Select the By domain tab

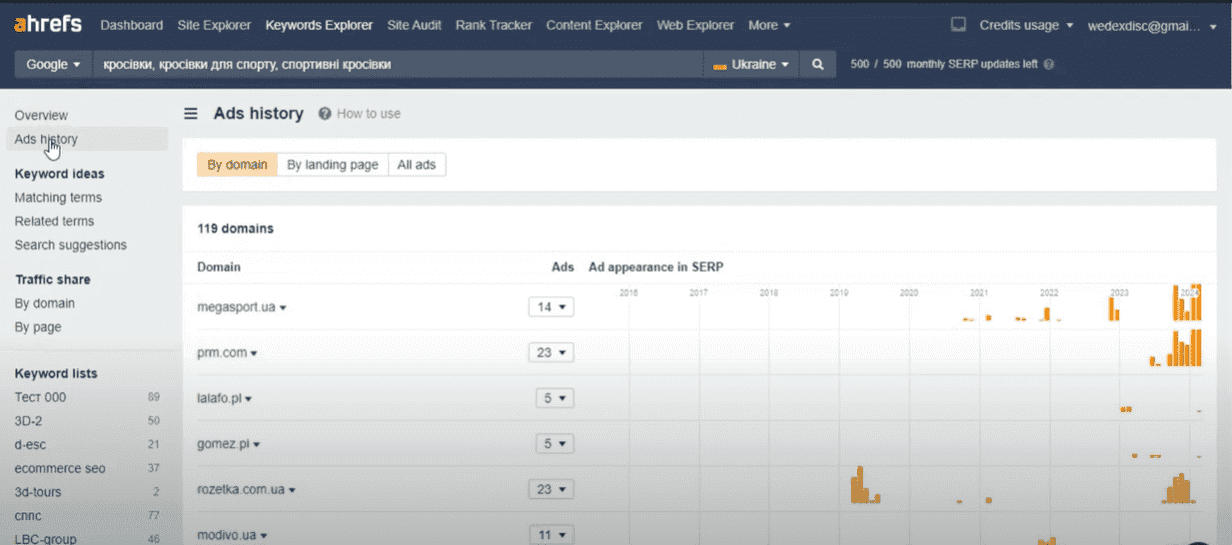237,165
